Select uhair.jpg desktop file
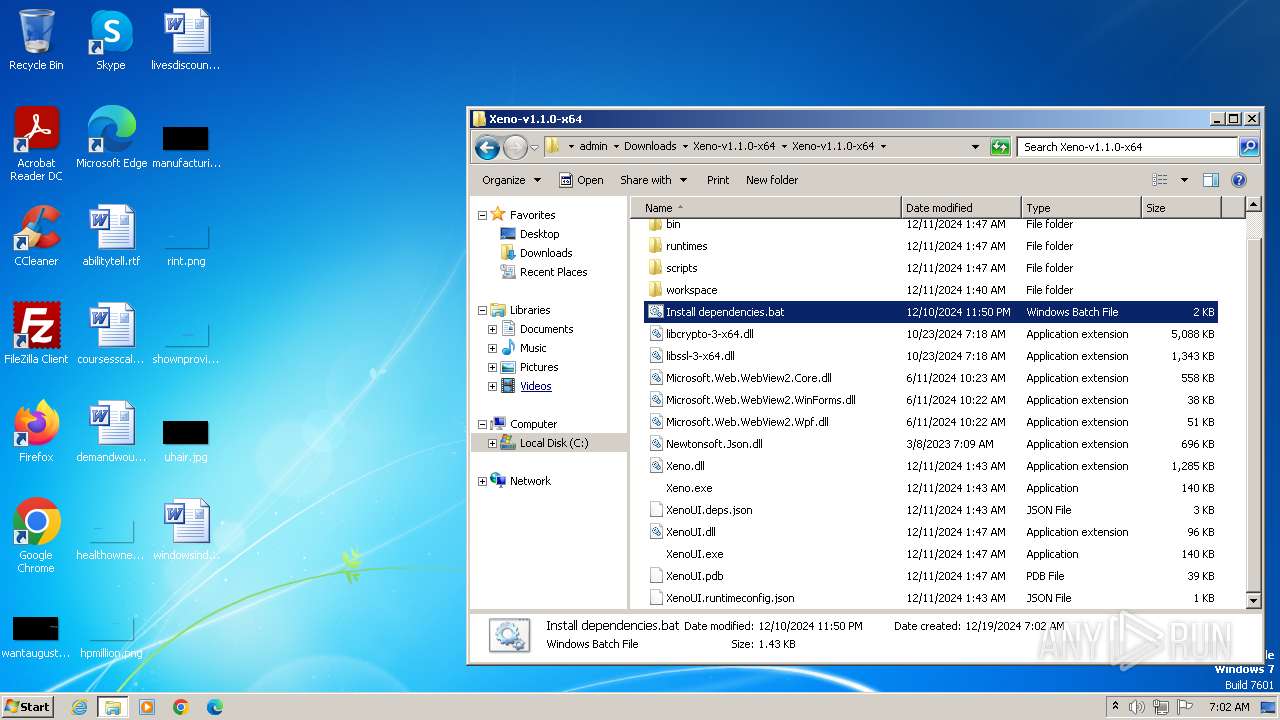This screenshot has height=720, width=1280. coord(186,439)
